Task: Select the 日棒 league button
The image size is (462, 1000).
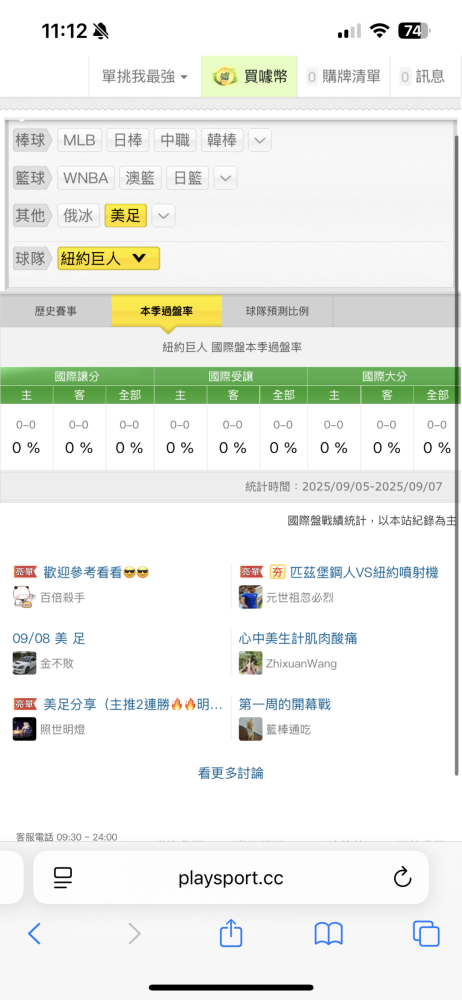Action: click(128, 140)
